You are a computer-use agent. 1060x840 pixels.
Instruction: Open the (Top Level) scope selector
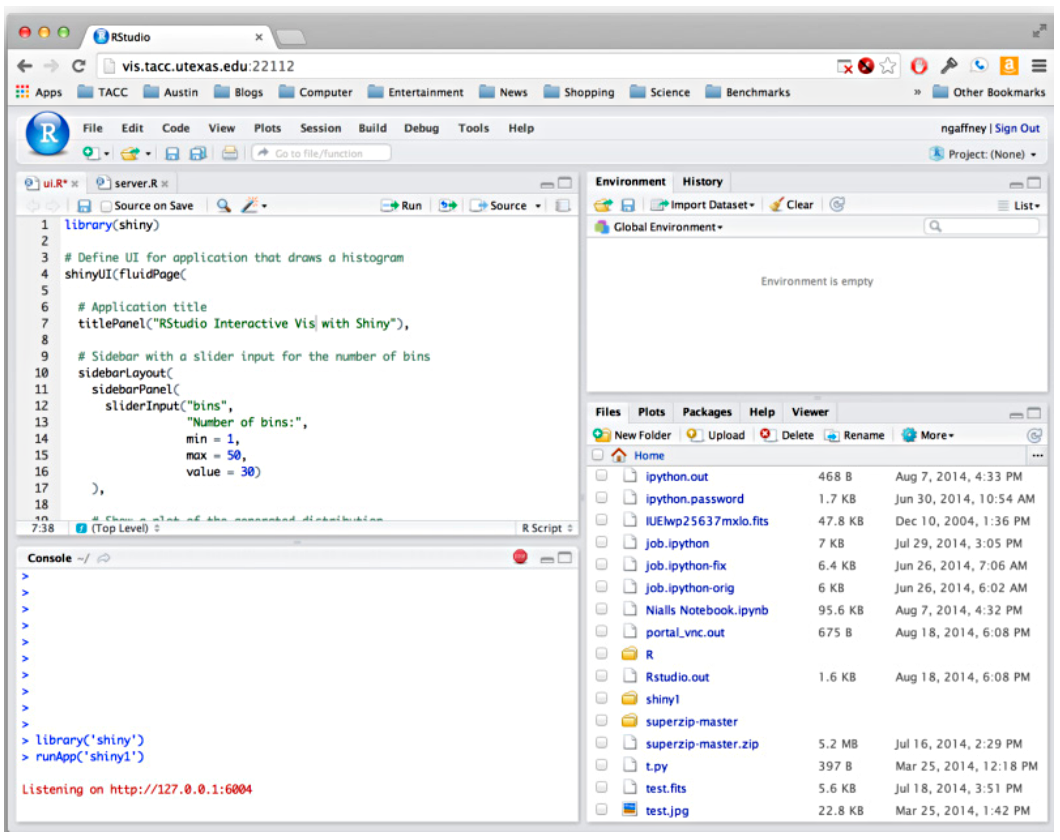coord(118,528)
